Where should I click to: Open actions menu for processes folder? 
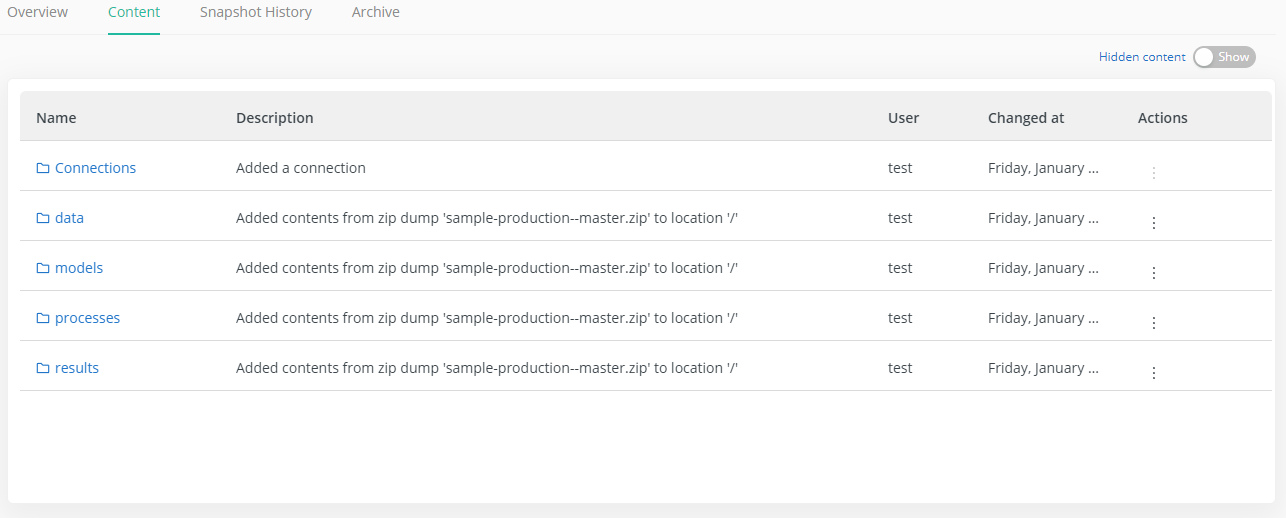(1153, 323)
